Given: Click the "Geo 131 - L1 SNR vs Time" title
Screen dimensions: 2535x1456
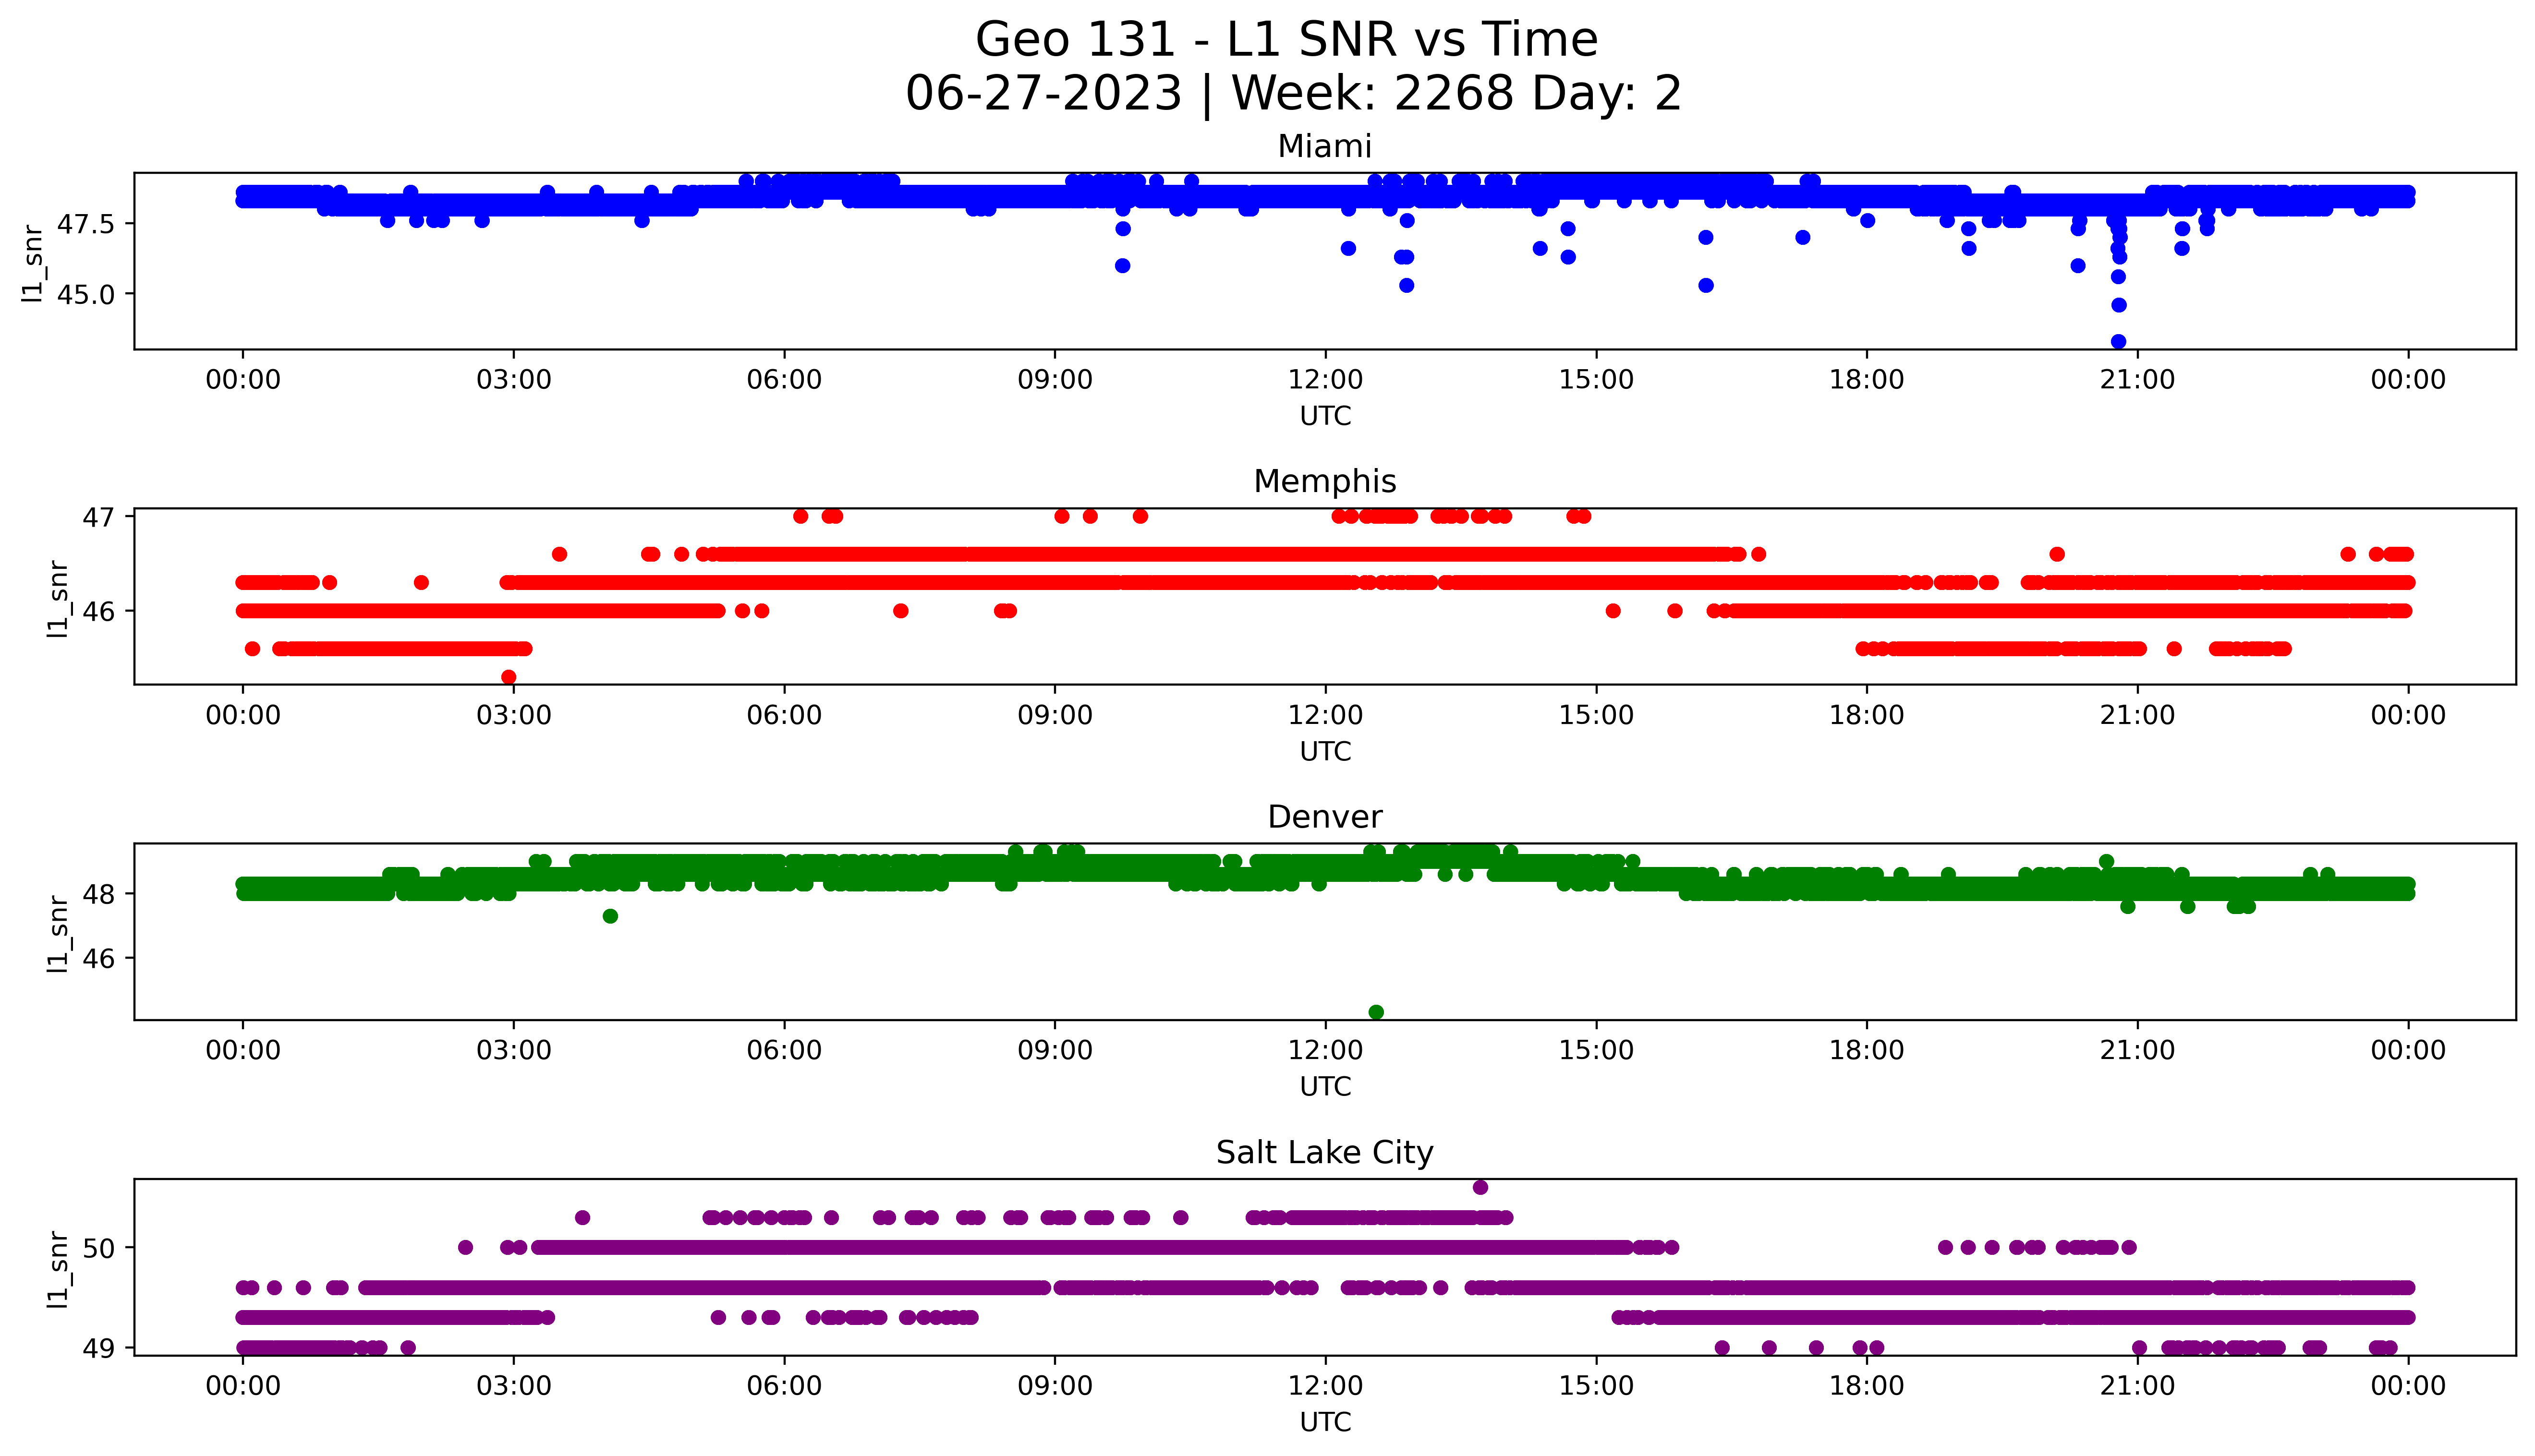Looking at the screenshot, I should pyautogui.click(x=1286, y=40).
